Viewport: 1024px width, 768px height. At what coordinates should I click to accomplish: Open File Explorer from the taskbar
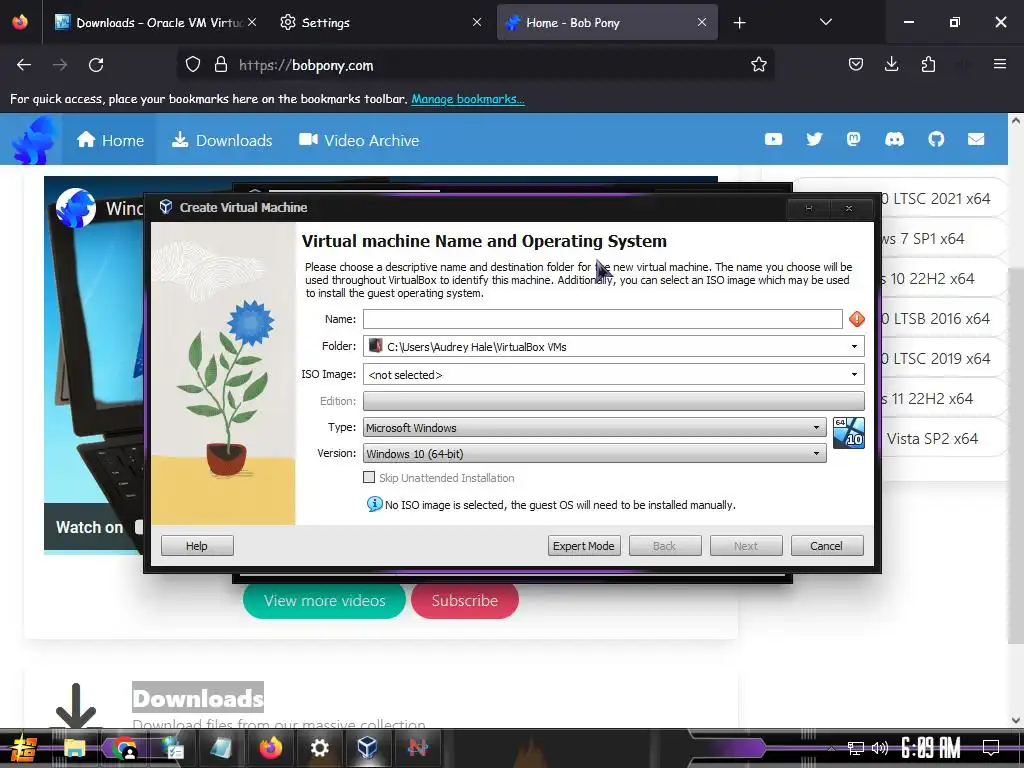coord(74,747)
